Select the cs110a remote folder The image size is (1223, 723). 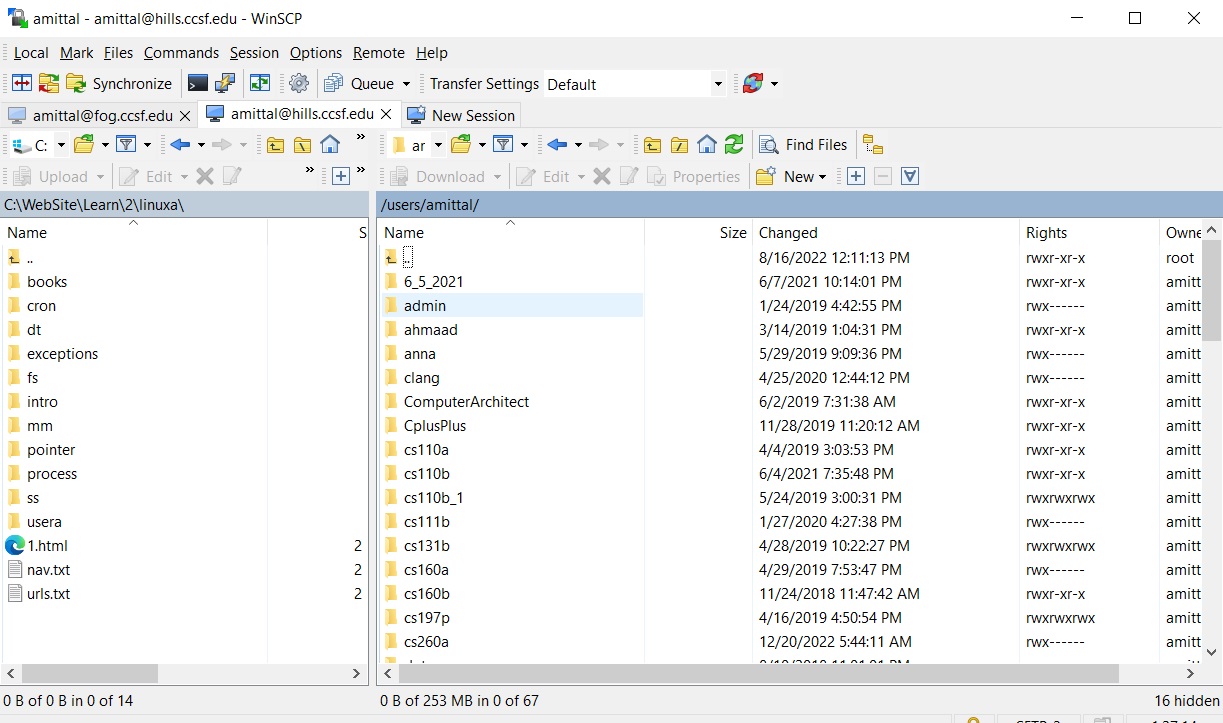tap(426, 450)
